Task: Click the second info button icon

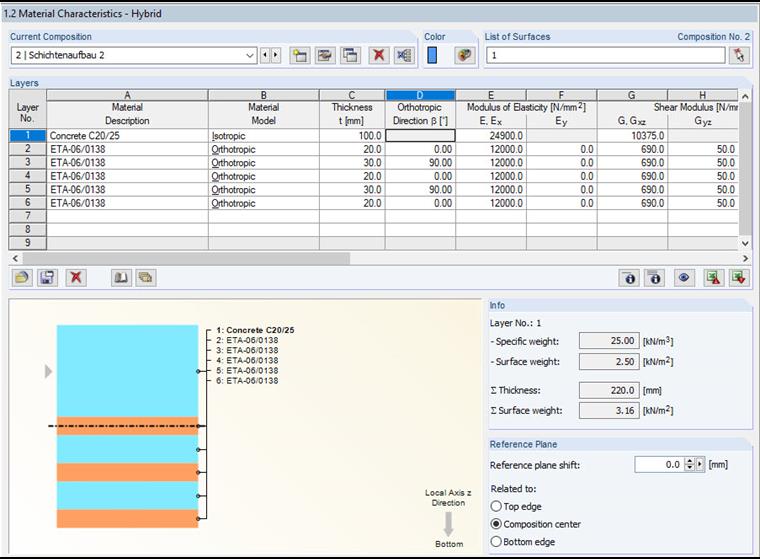Action: [655, 278]
